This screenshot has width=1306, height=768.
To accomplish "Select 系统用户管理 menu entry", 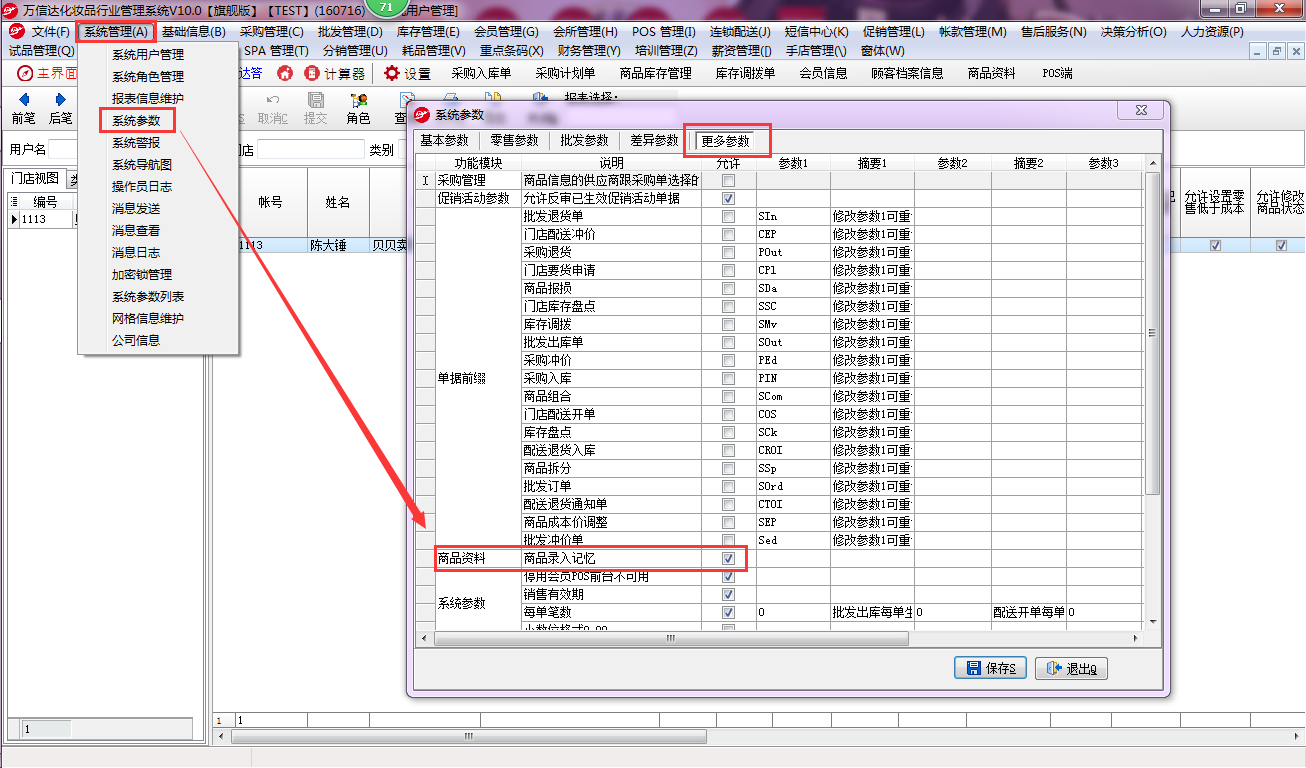I will coord(148,55).
